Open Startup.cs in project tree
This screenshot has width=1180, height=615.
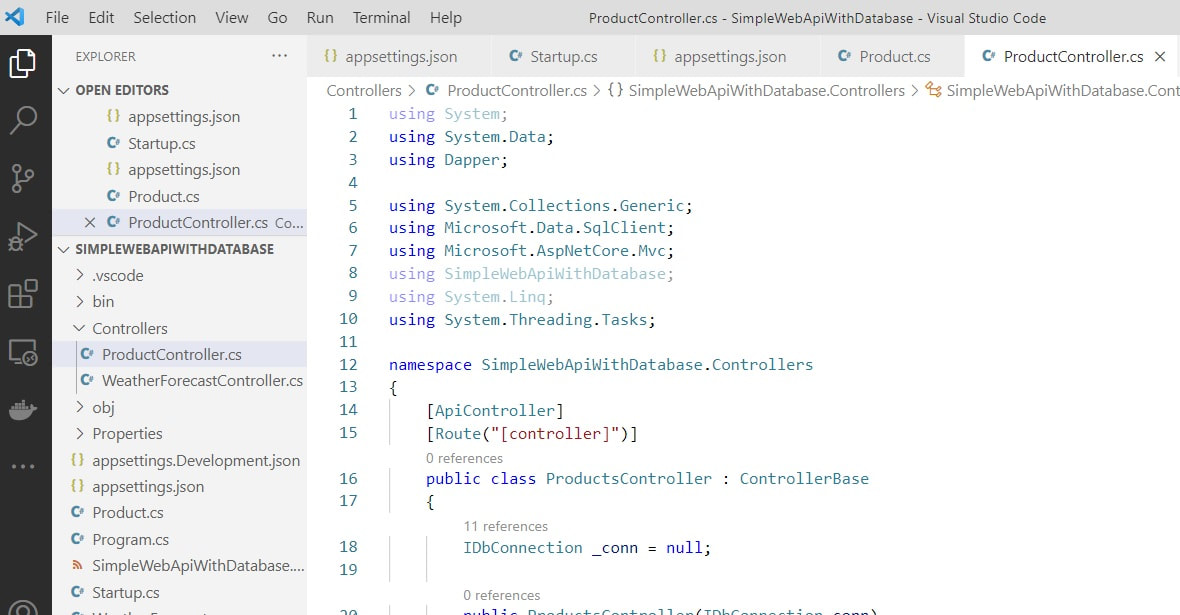coord(180,593)
